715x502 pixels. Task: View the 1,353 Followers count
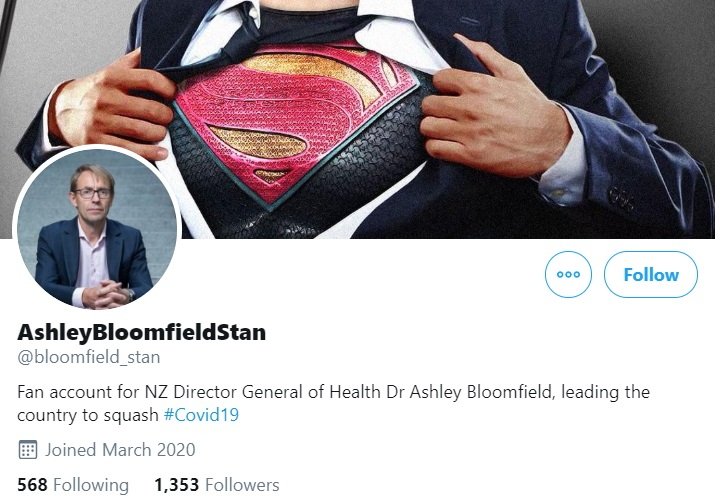216,485
